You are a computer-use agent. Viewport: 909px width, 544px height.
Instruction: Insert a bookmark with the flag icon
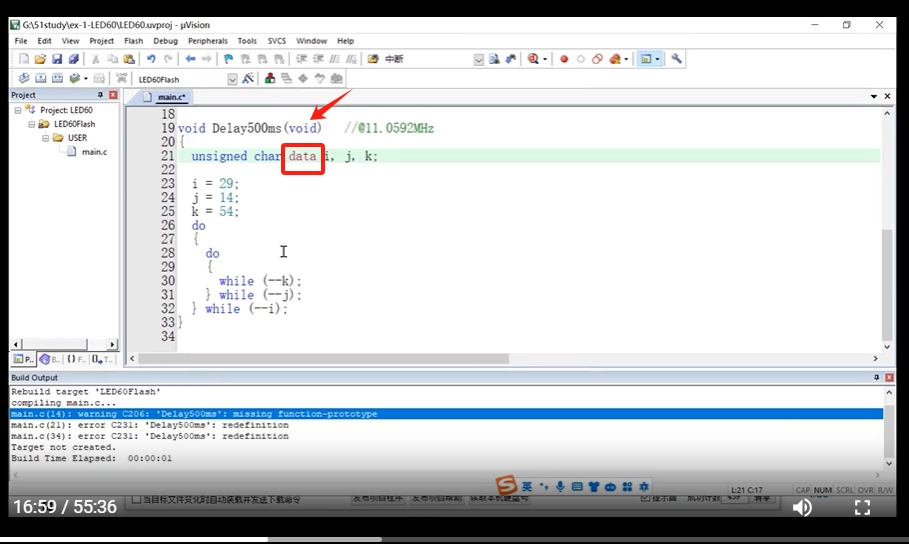coord(228,59)
